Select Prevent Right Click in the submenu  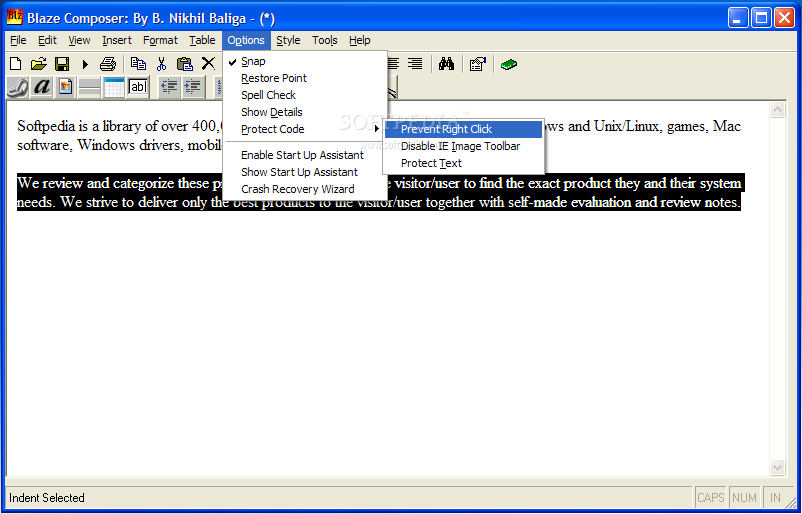tap(463, 129)
